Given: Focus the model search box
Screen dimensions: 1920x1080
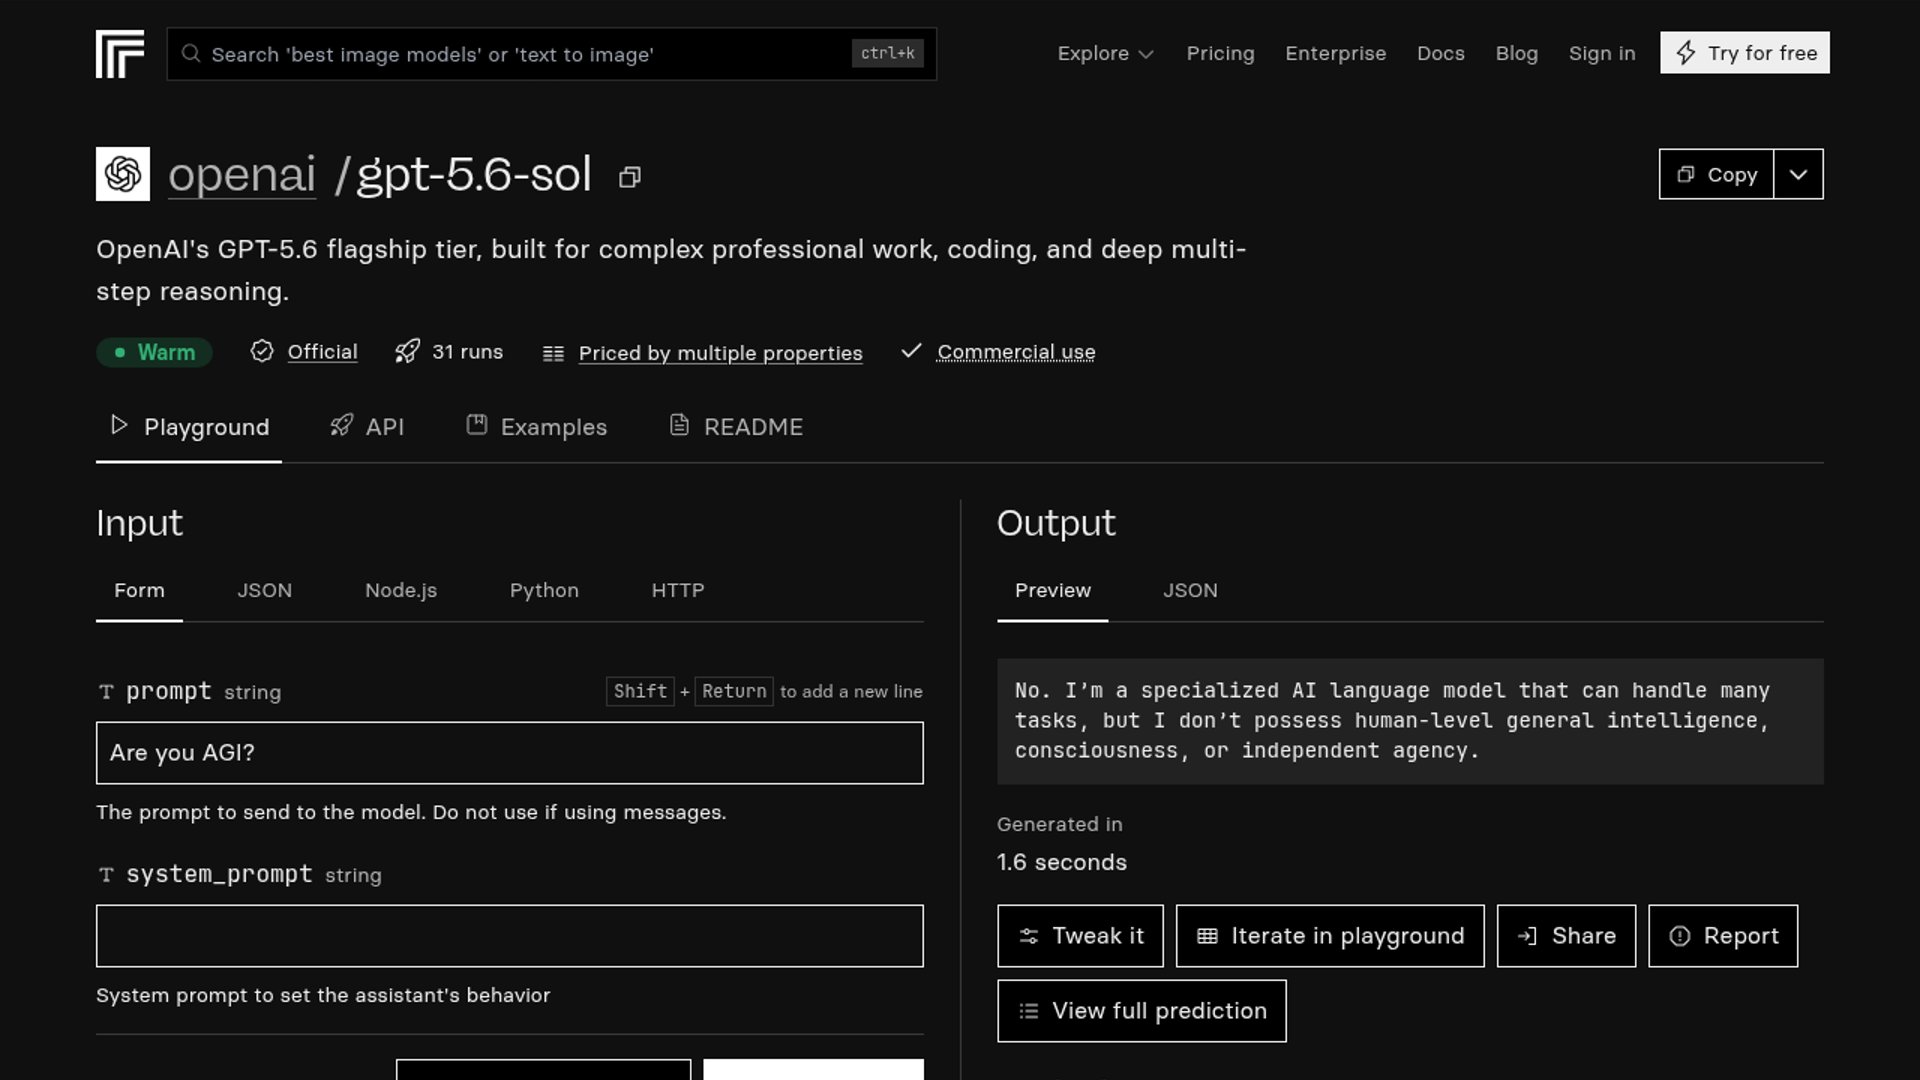Looking at the screenshot, I should tap(552, 54).
